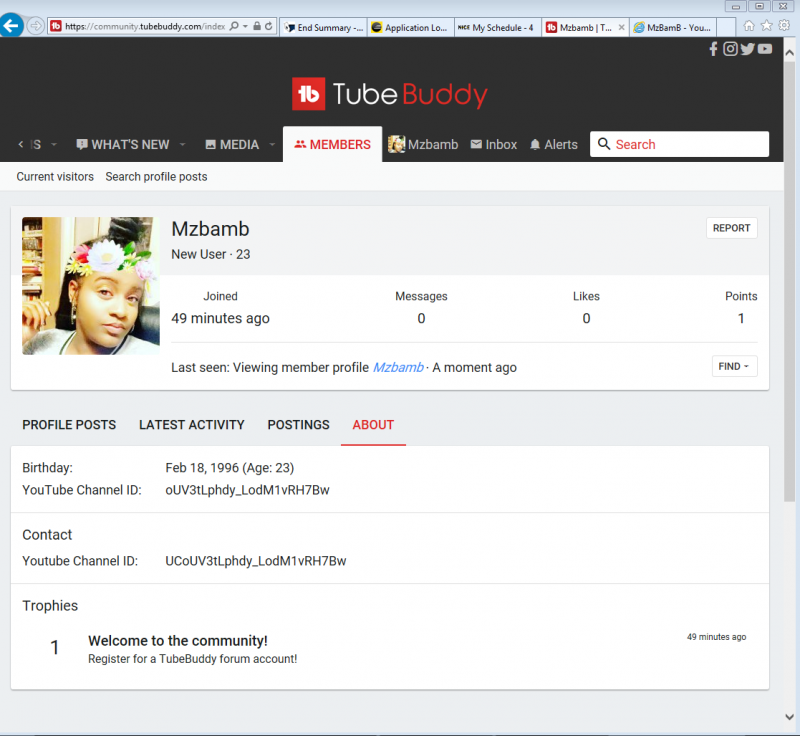Open the Find dropdown button

734,367
